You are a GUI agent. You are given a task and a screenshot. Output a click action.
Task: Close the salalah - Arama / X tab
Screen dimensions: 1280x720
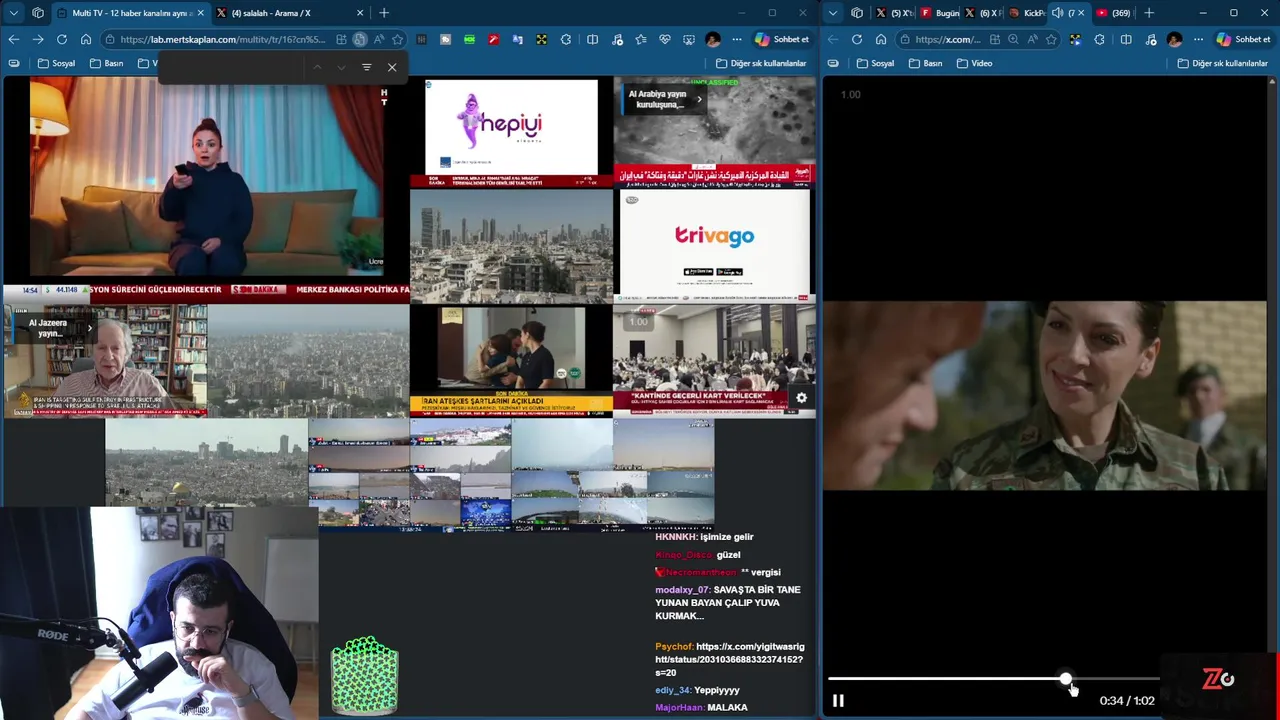click(360, 13)
